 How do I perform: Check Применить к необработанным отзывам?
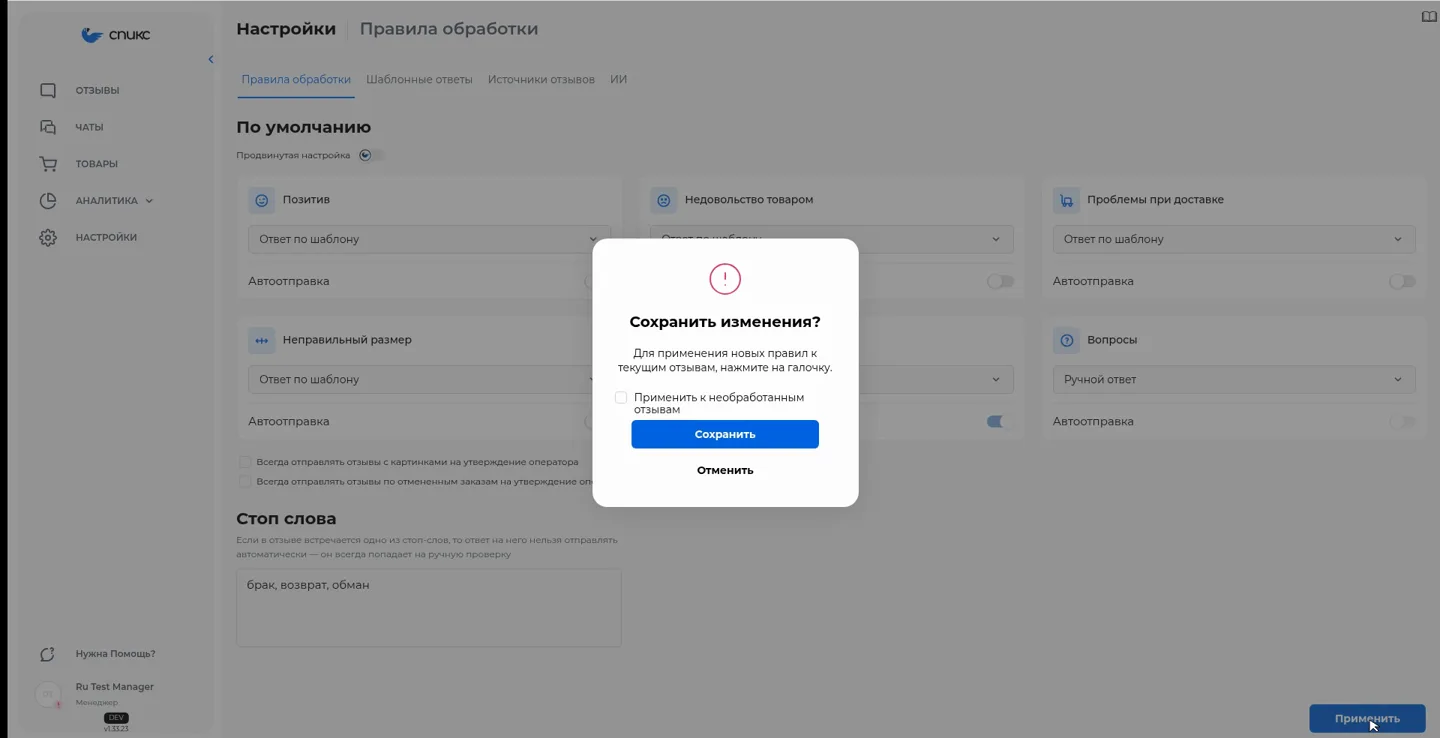(x=621, y=398)
